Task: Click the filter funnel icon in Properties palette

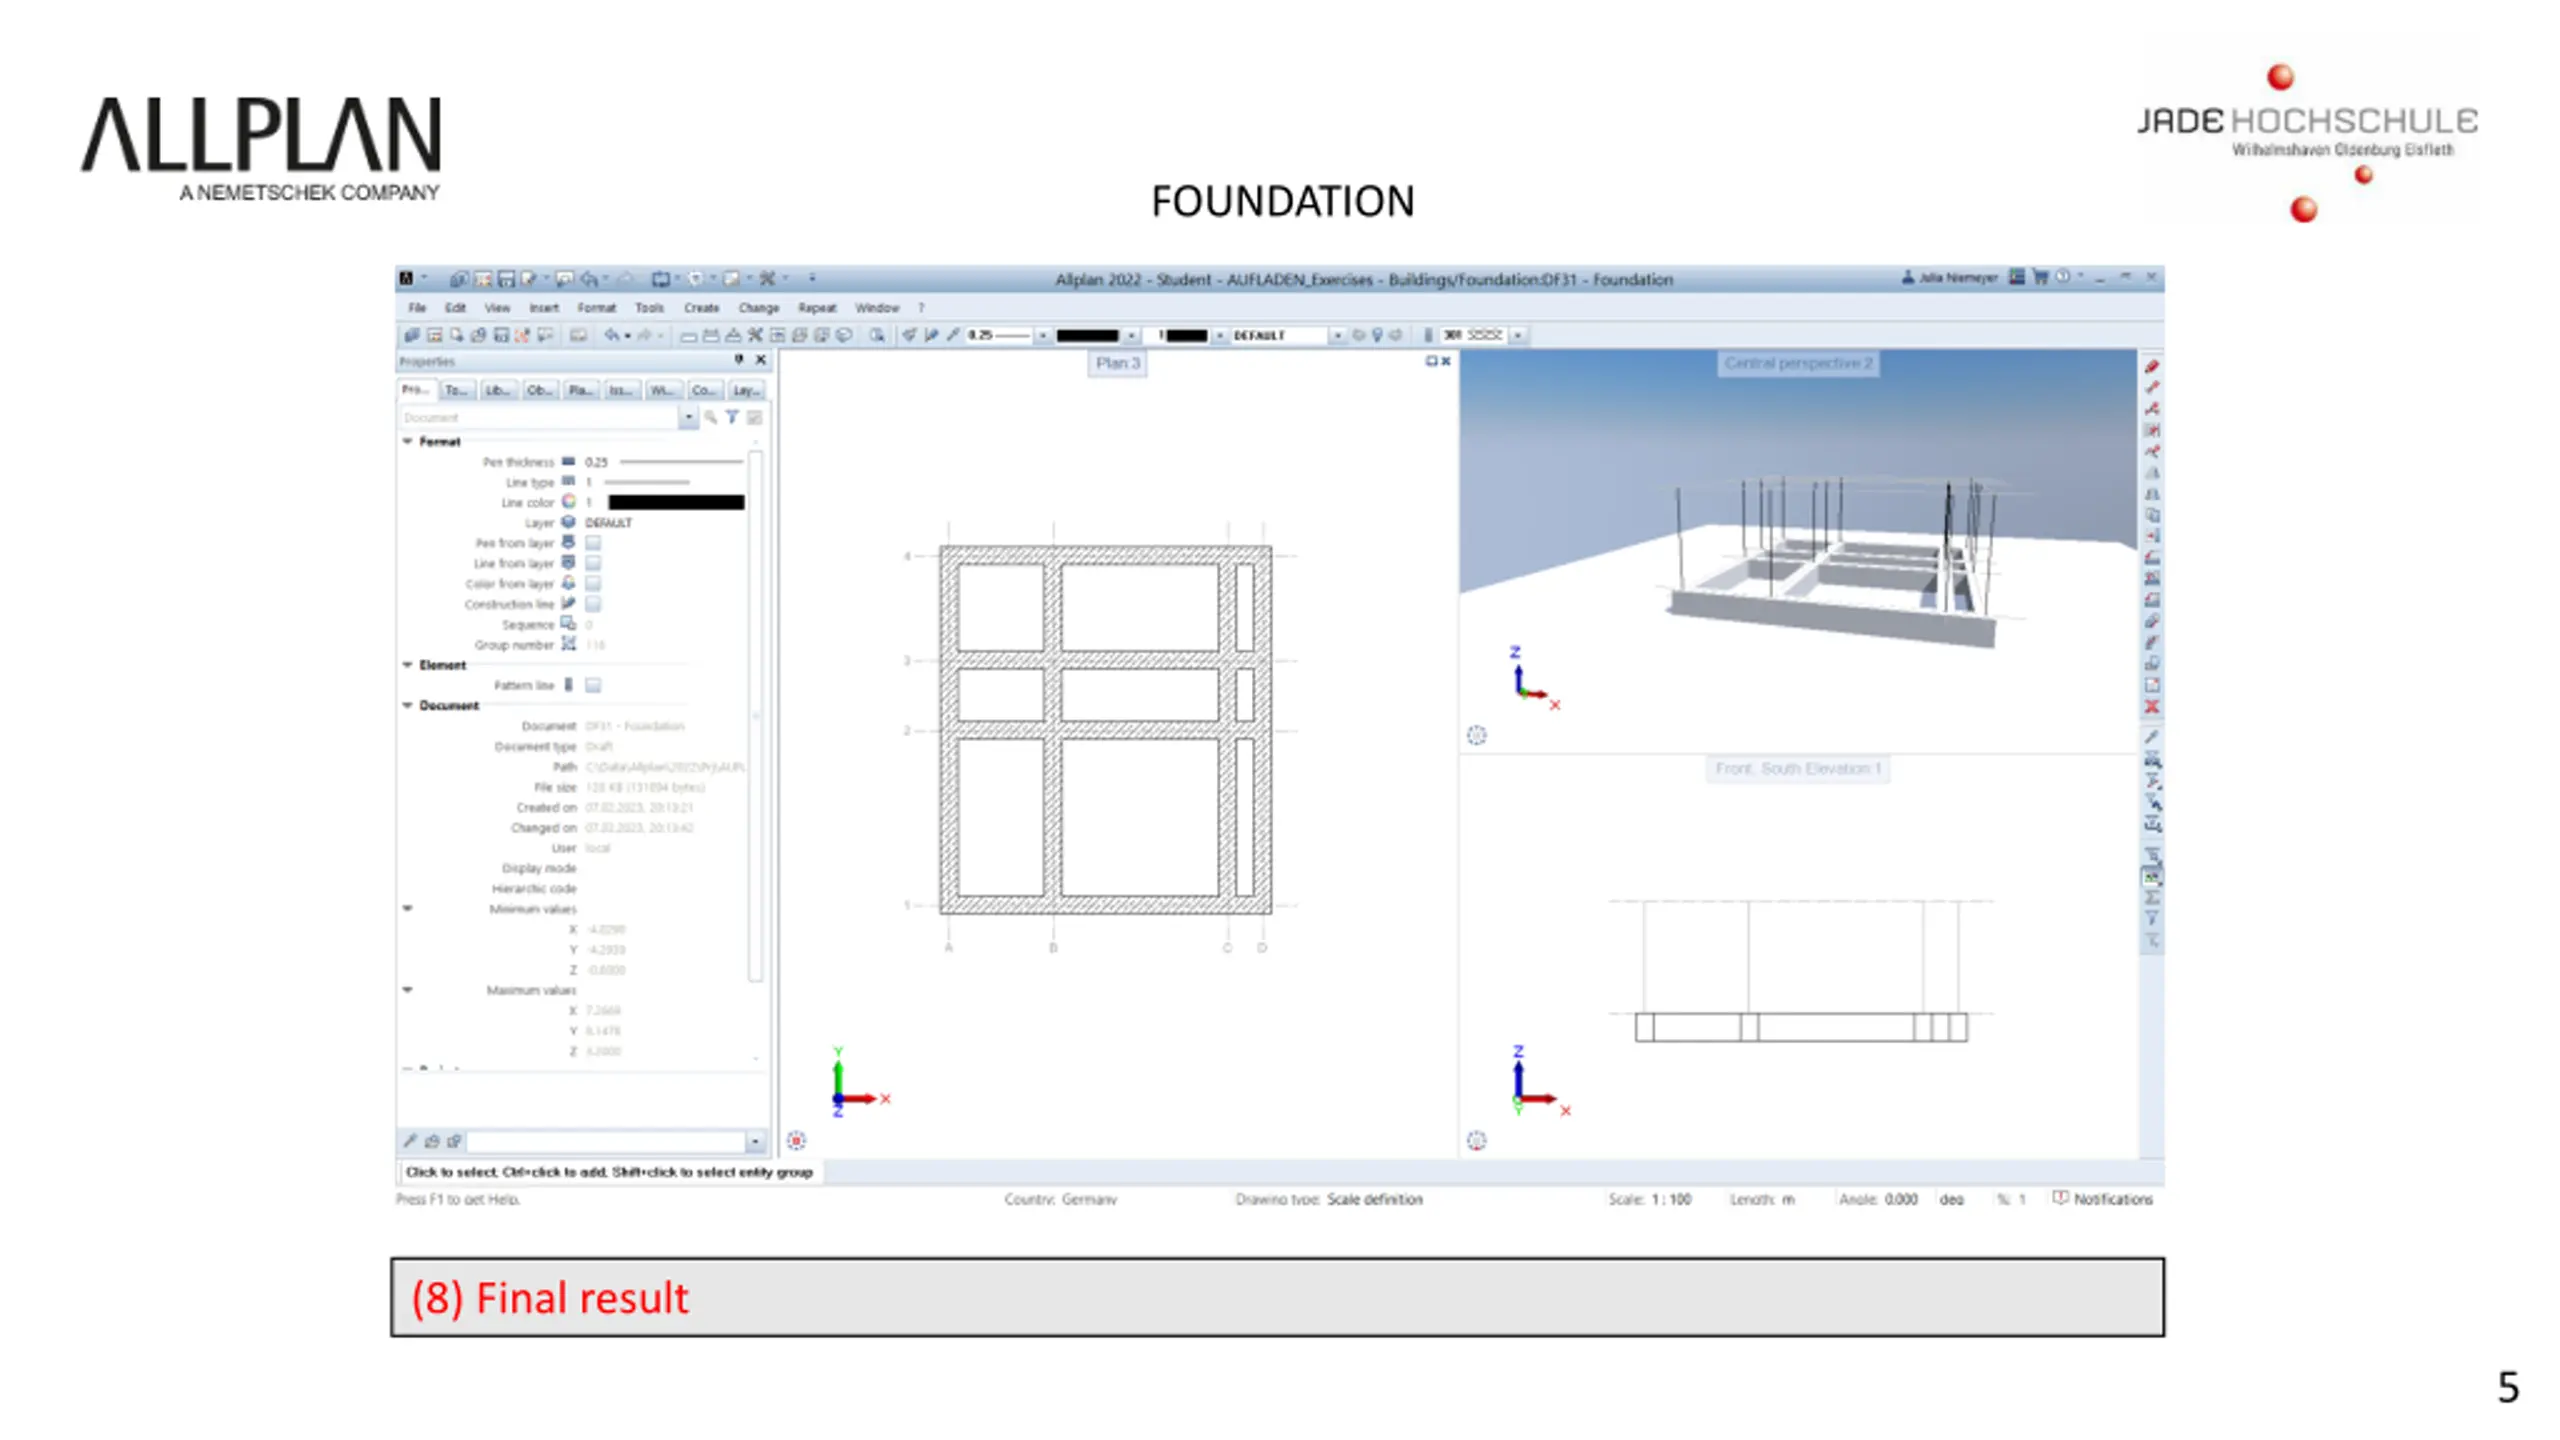Action: [x=732, y=417]
